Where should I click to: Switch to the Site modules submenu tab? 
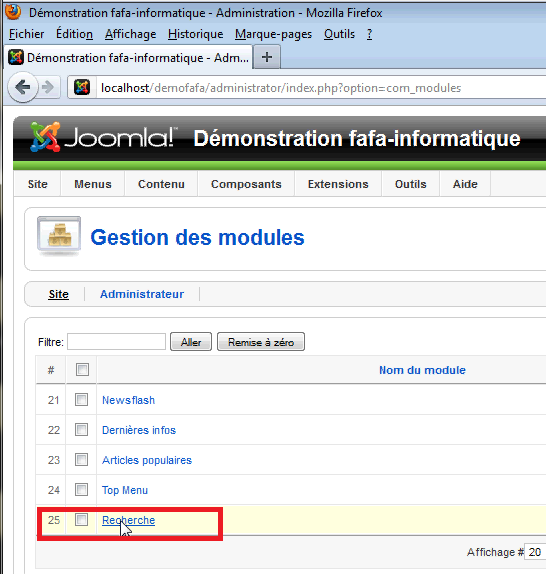[x=59, y=294]
